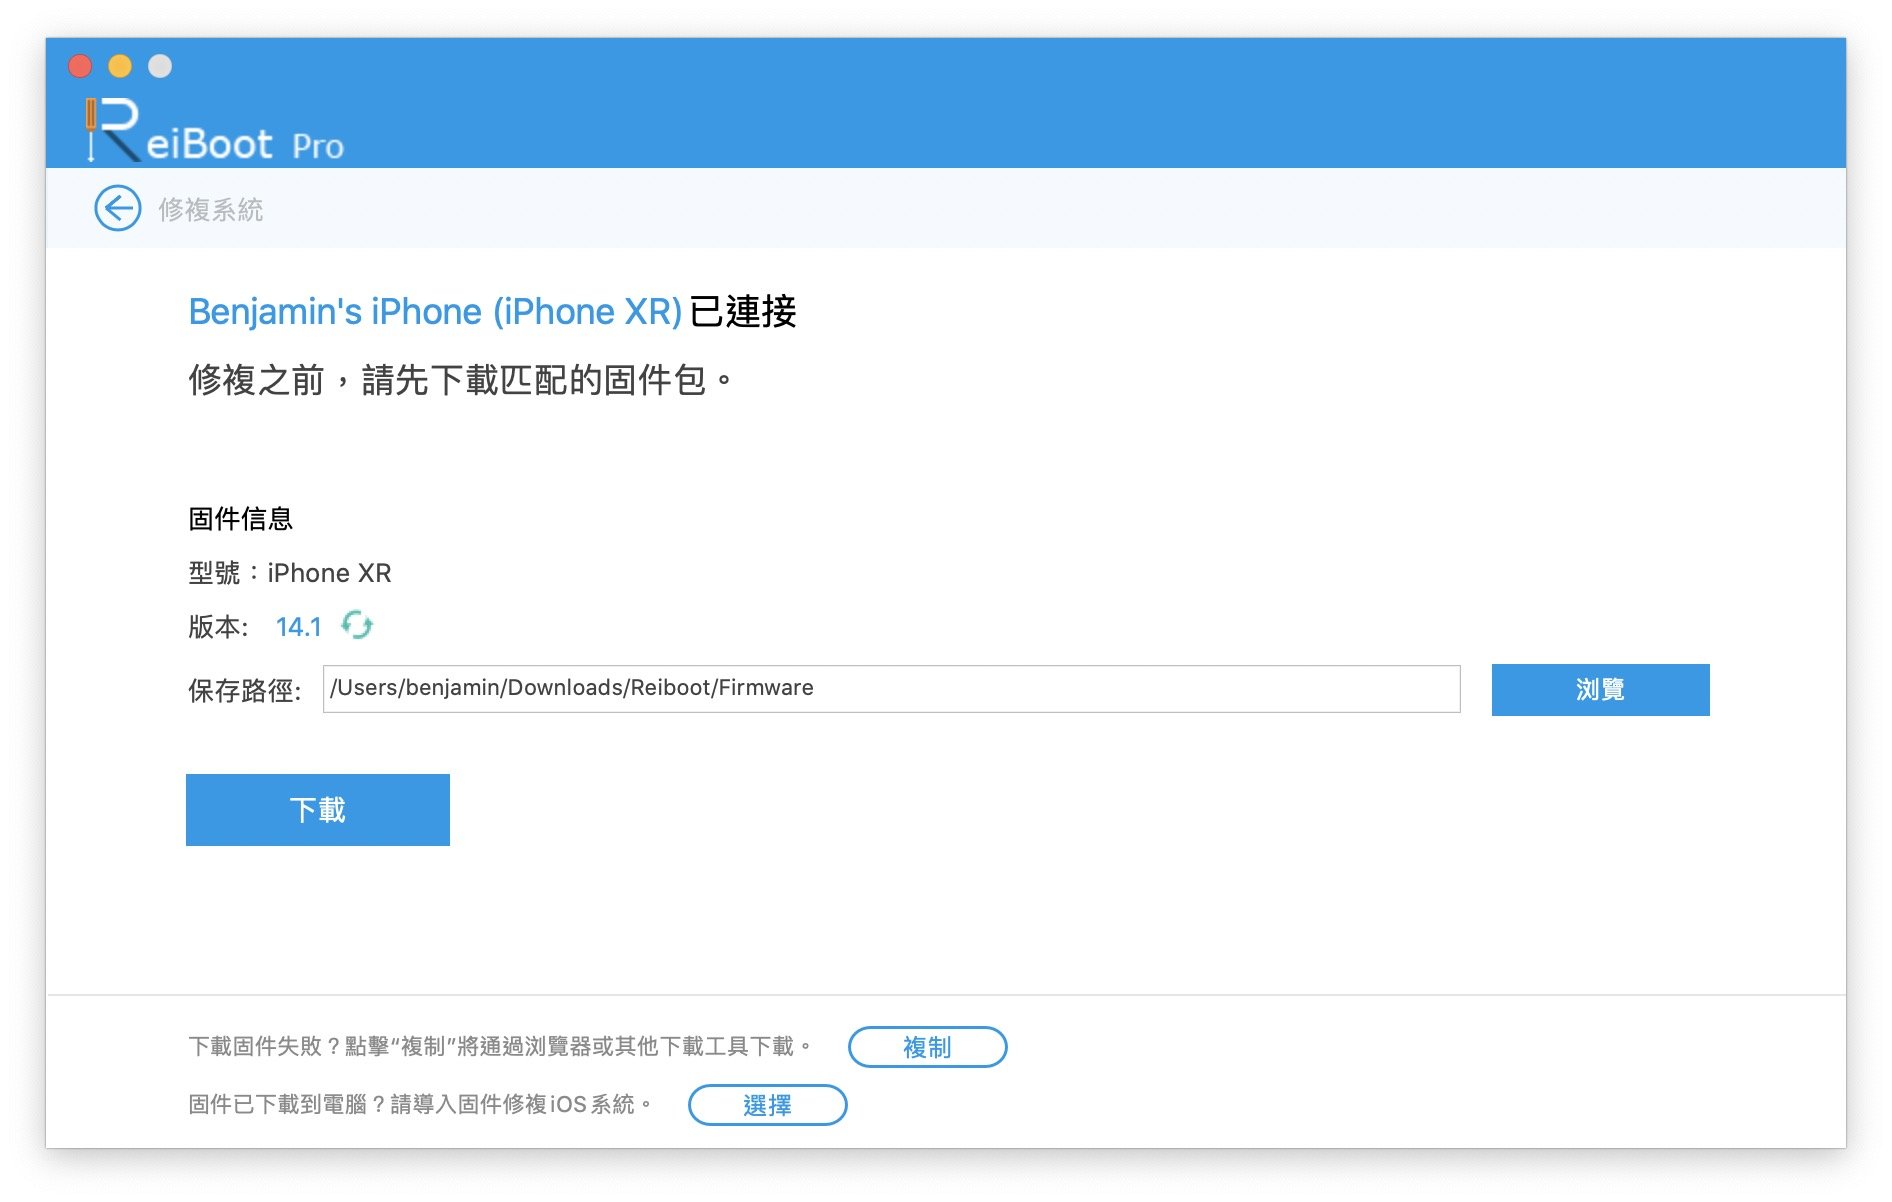
Task: Click the firmware download failure hint text
Action: coord(499,1047)
